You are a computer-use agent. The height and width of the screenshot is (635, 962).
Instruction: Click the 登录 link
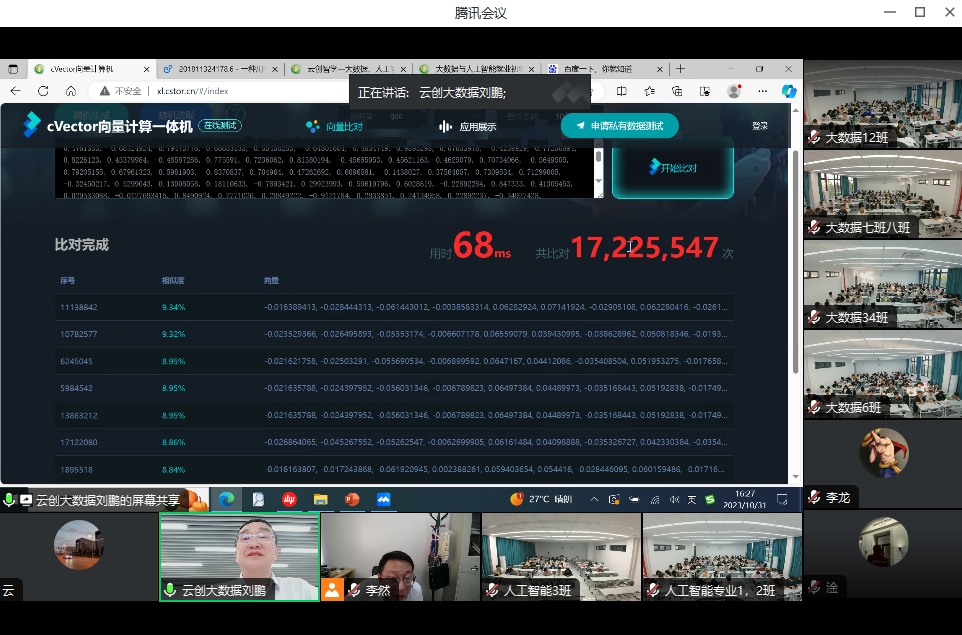(760, 126)
